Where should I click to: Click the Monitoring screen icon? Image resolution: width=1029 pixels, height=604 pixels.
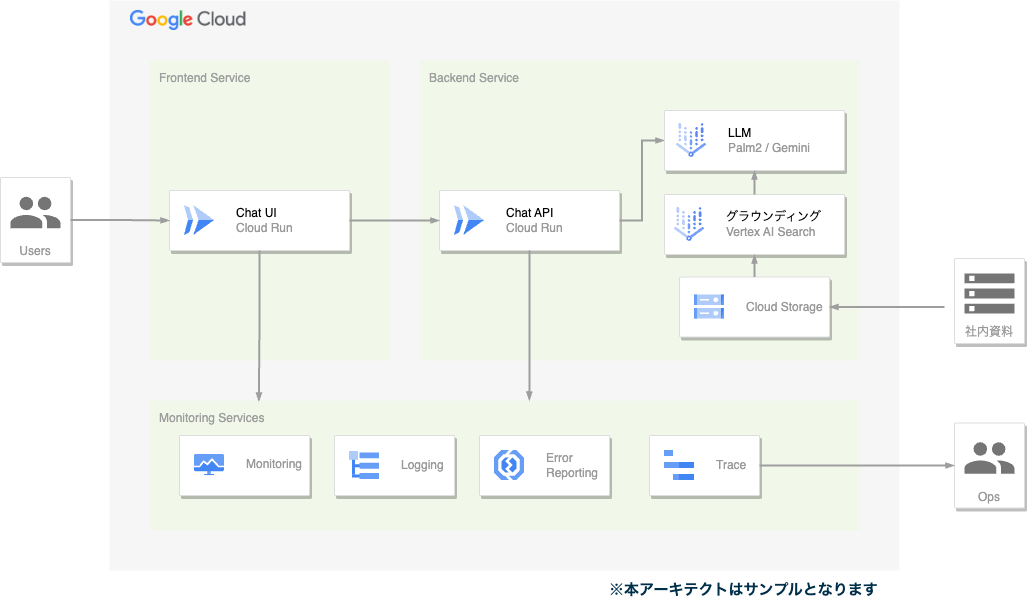tap(209, 465)
